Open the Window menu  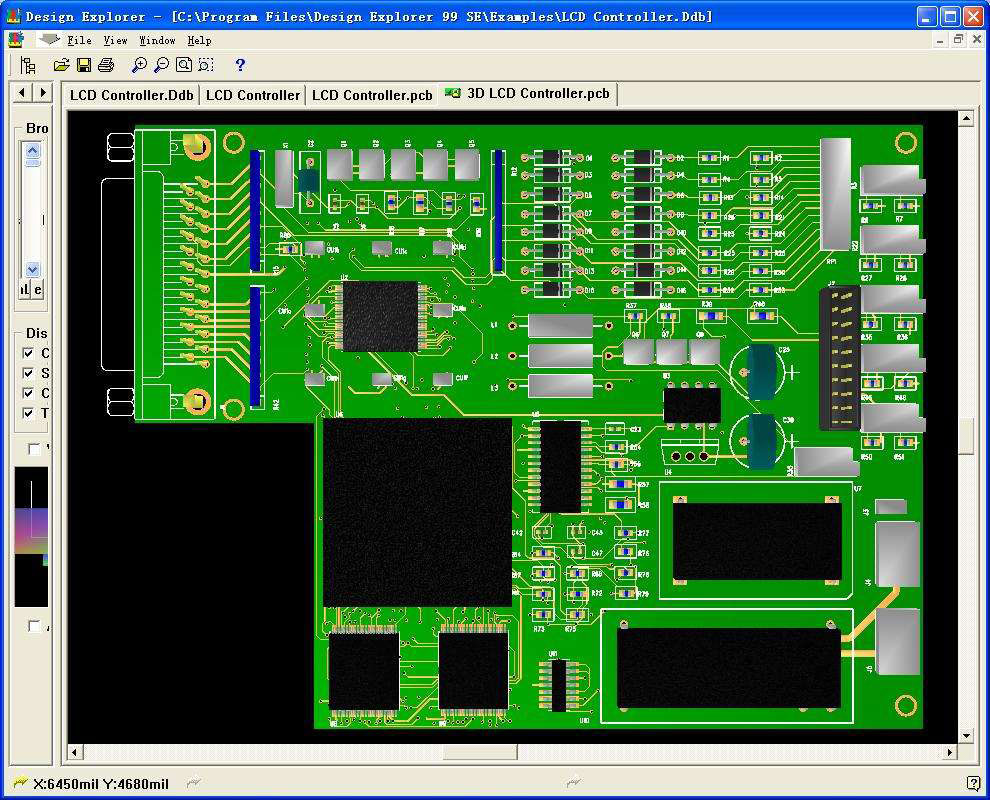pyautogui.click(x=157, y=40)
